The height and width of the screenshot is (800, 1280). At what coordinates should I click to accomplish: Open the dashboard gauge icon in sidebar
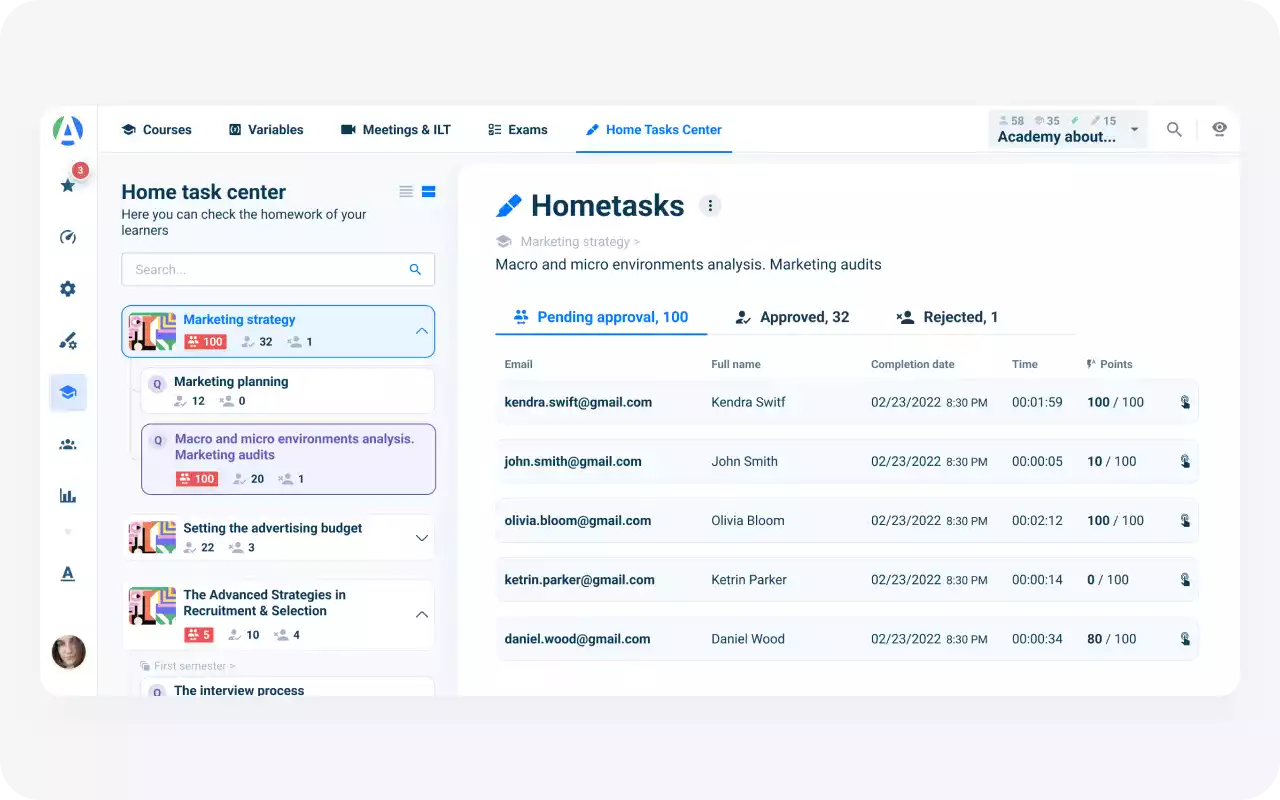[68, 237]
